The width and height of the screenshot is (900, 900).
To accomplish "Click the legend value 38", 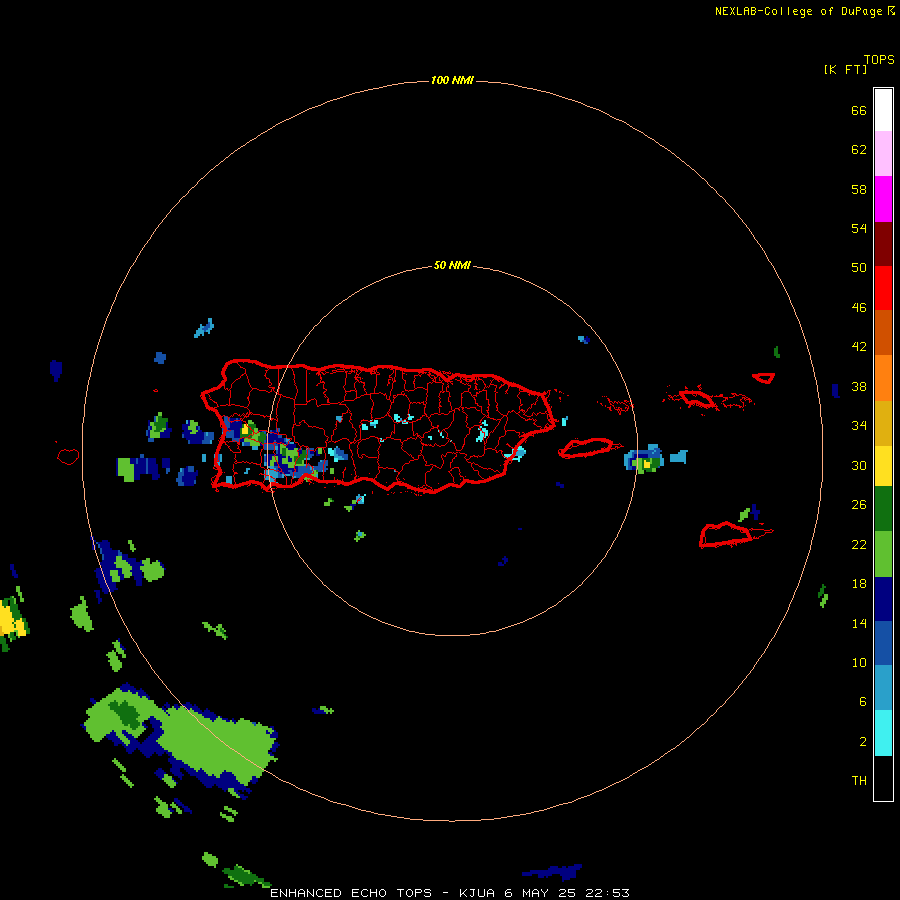I will (x=859, y=387).
